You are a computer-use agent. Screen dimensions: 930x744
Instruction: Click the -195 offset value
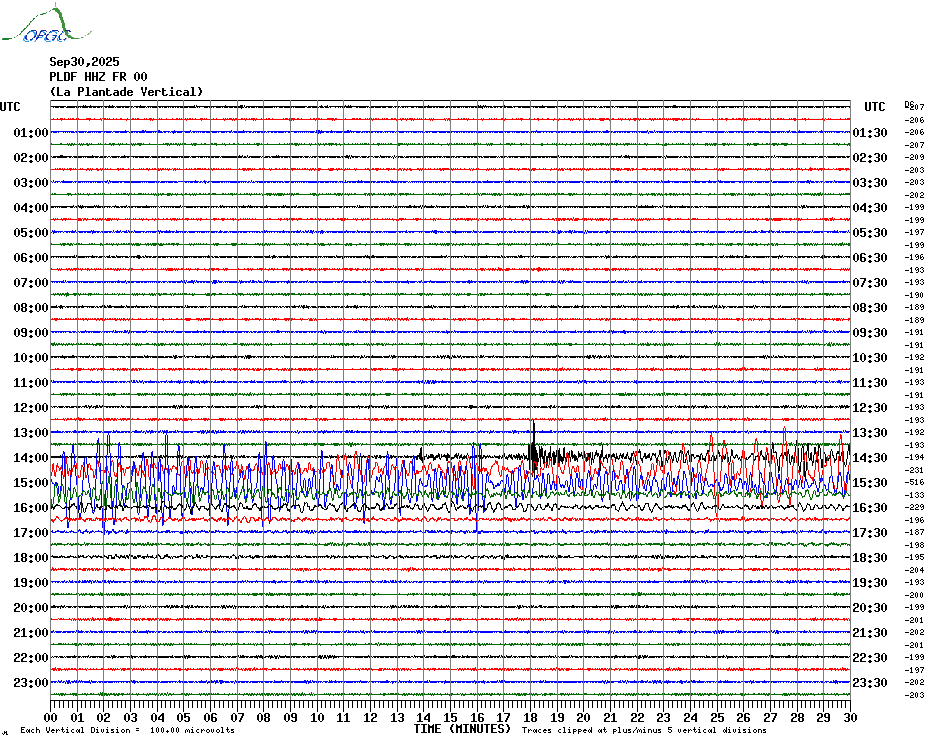point(915,558)
